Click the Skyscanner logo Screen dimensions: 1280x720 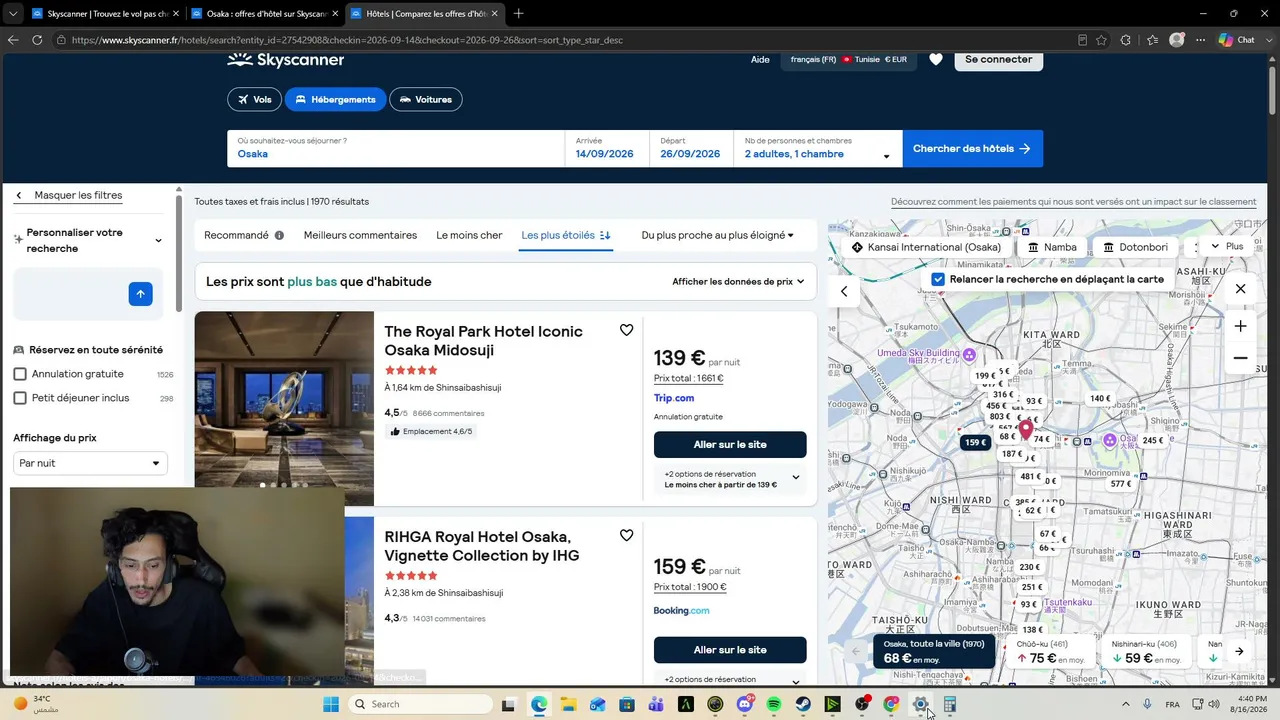click(x=286, y=60)
